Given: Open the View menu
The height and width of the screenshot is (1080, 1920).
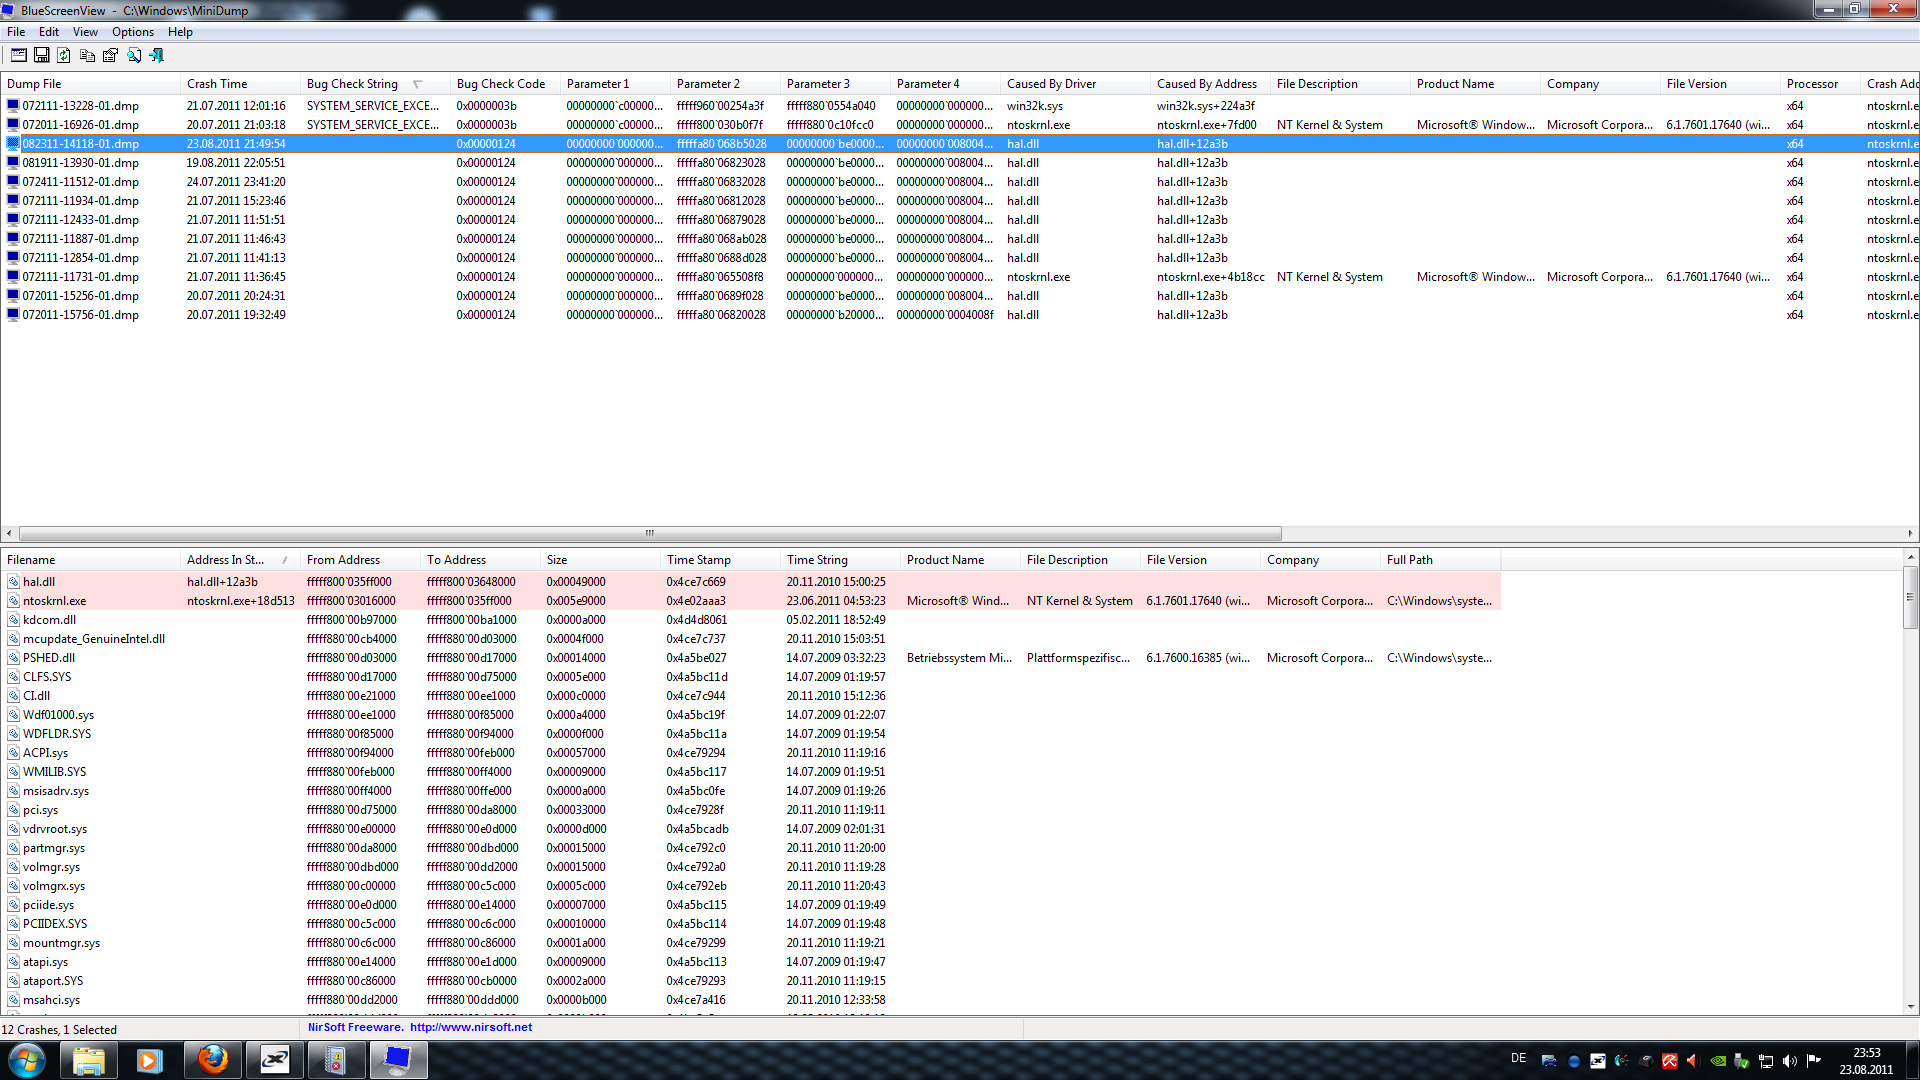Looking at the screenshot, I should pos(85,32).
